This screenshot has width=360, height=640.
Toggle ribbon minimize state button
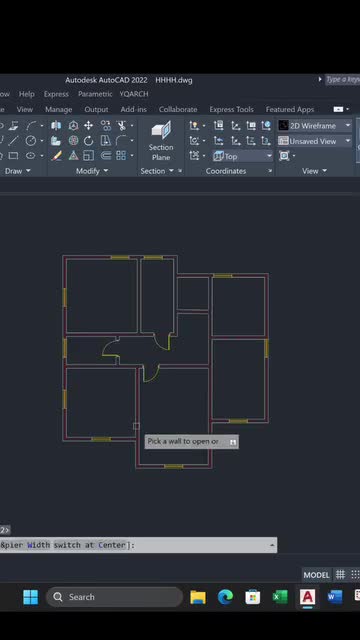pos(338,109)
